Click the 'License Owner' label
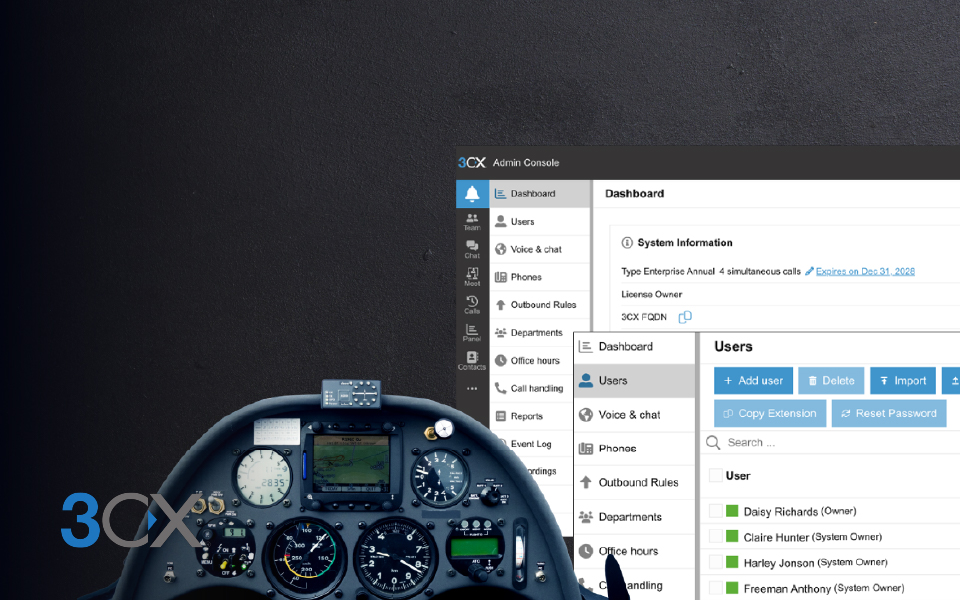The height and width of the screenshot is (600, 960). coord(651,294)
